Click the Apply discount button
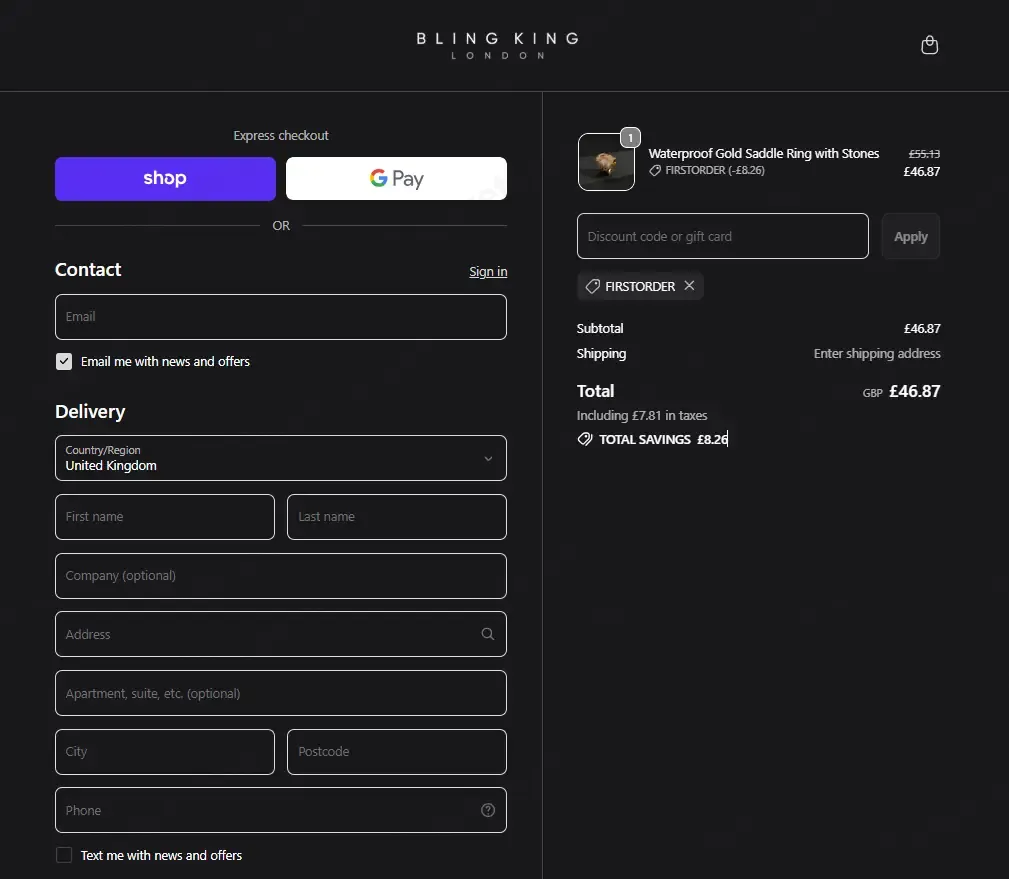The width and height of the screenshot is (1009, 879). 911,236
